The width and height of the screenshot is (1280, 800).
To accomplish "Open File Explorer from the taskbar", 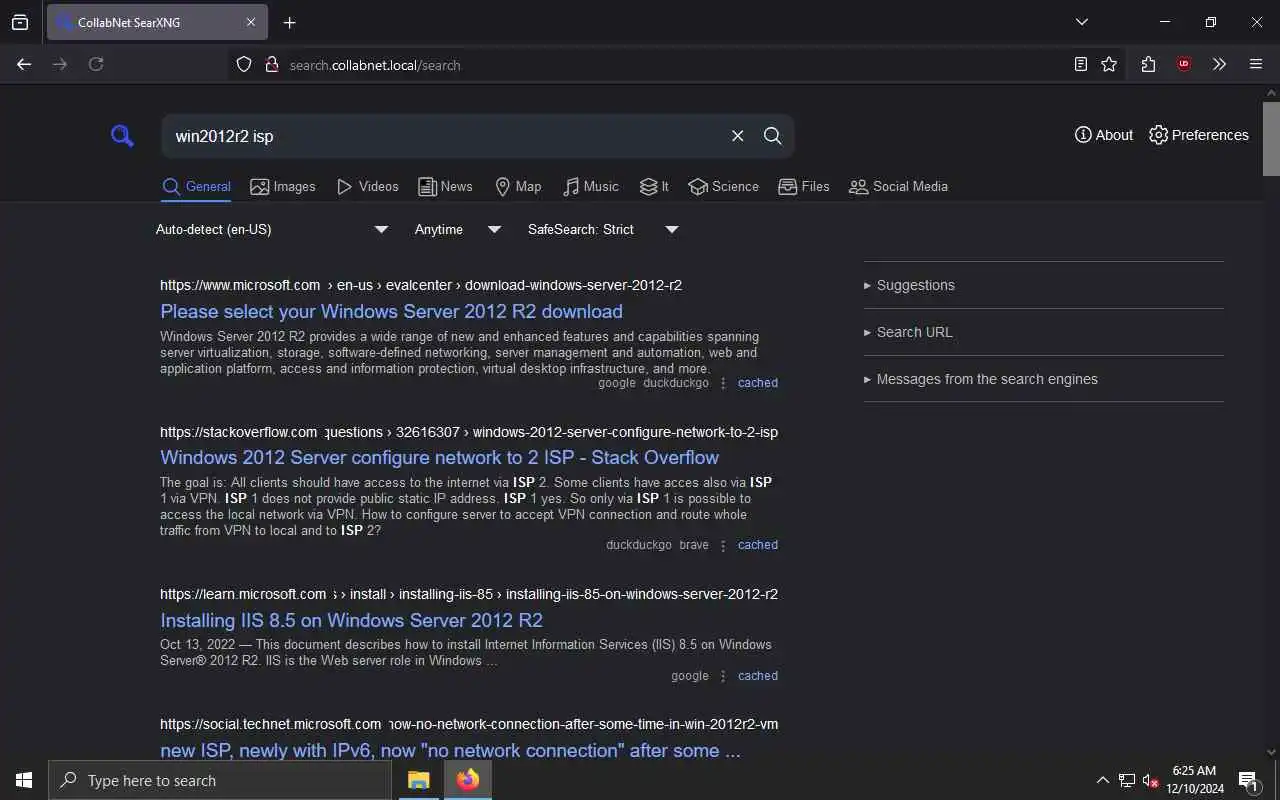I will pyautogui.click(x=419, y=780).
